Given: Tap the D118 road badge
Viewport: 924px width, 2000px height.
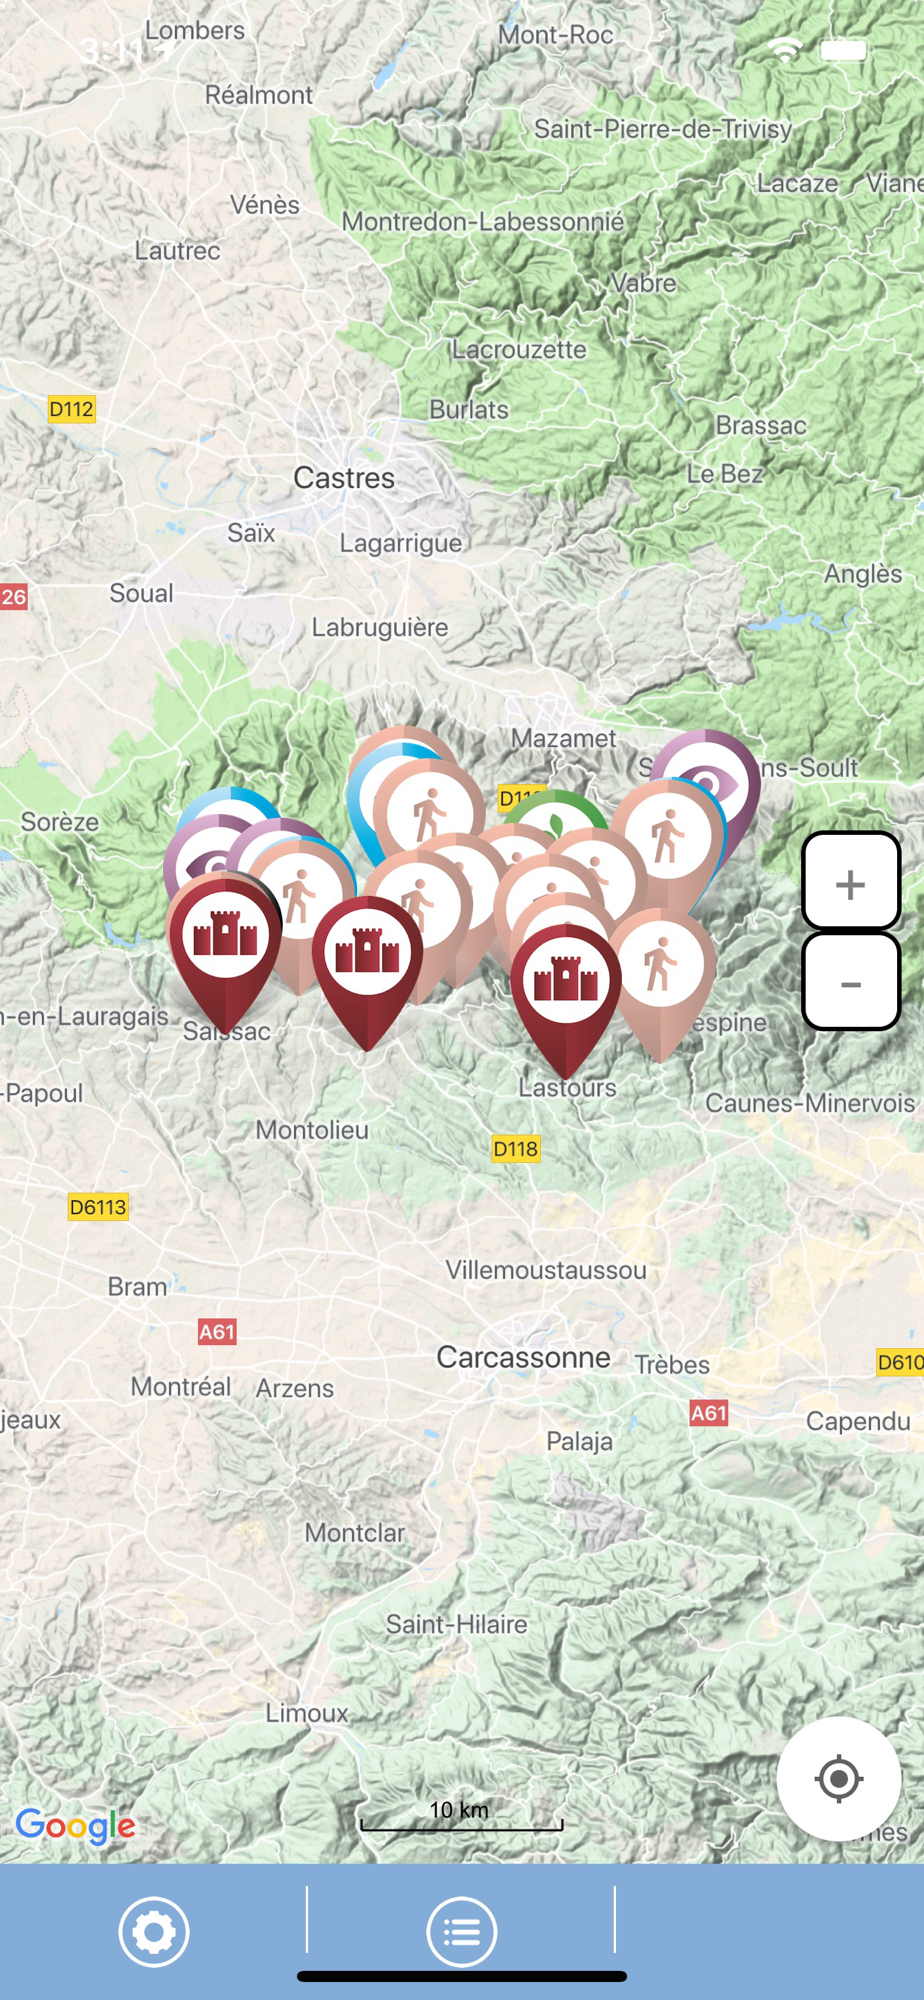Looking at the screenshot, I should 516,1149.
